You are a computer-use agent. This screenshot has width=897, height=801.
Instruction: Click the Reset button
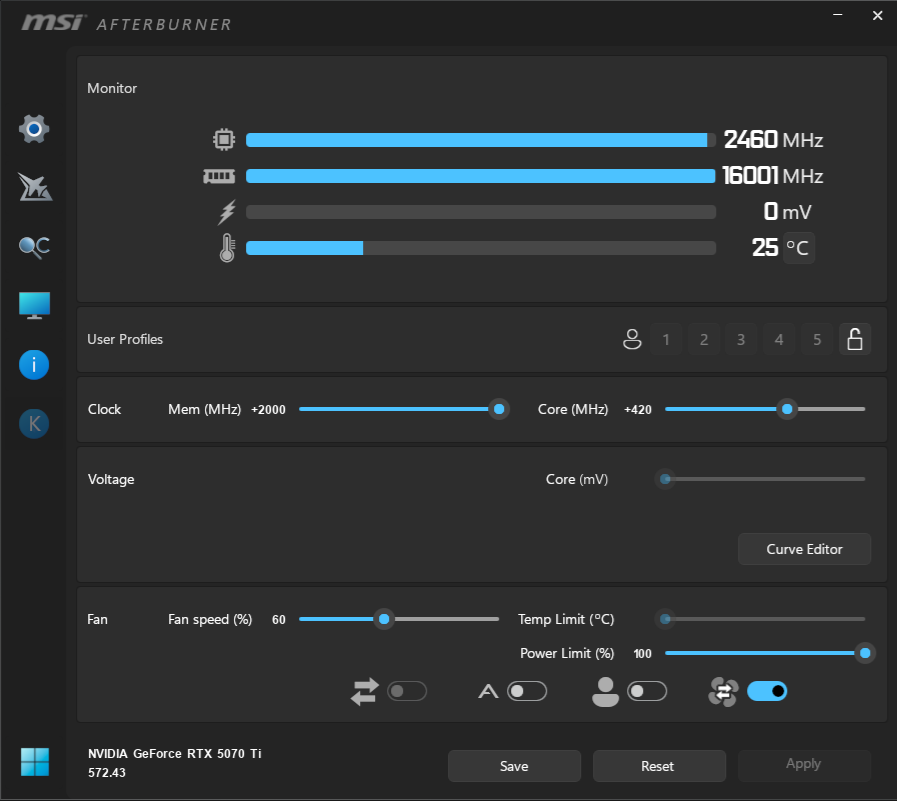pyautogui.click(x=658, y=766)
